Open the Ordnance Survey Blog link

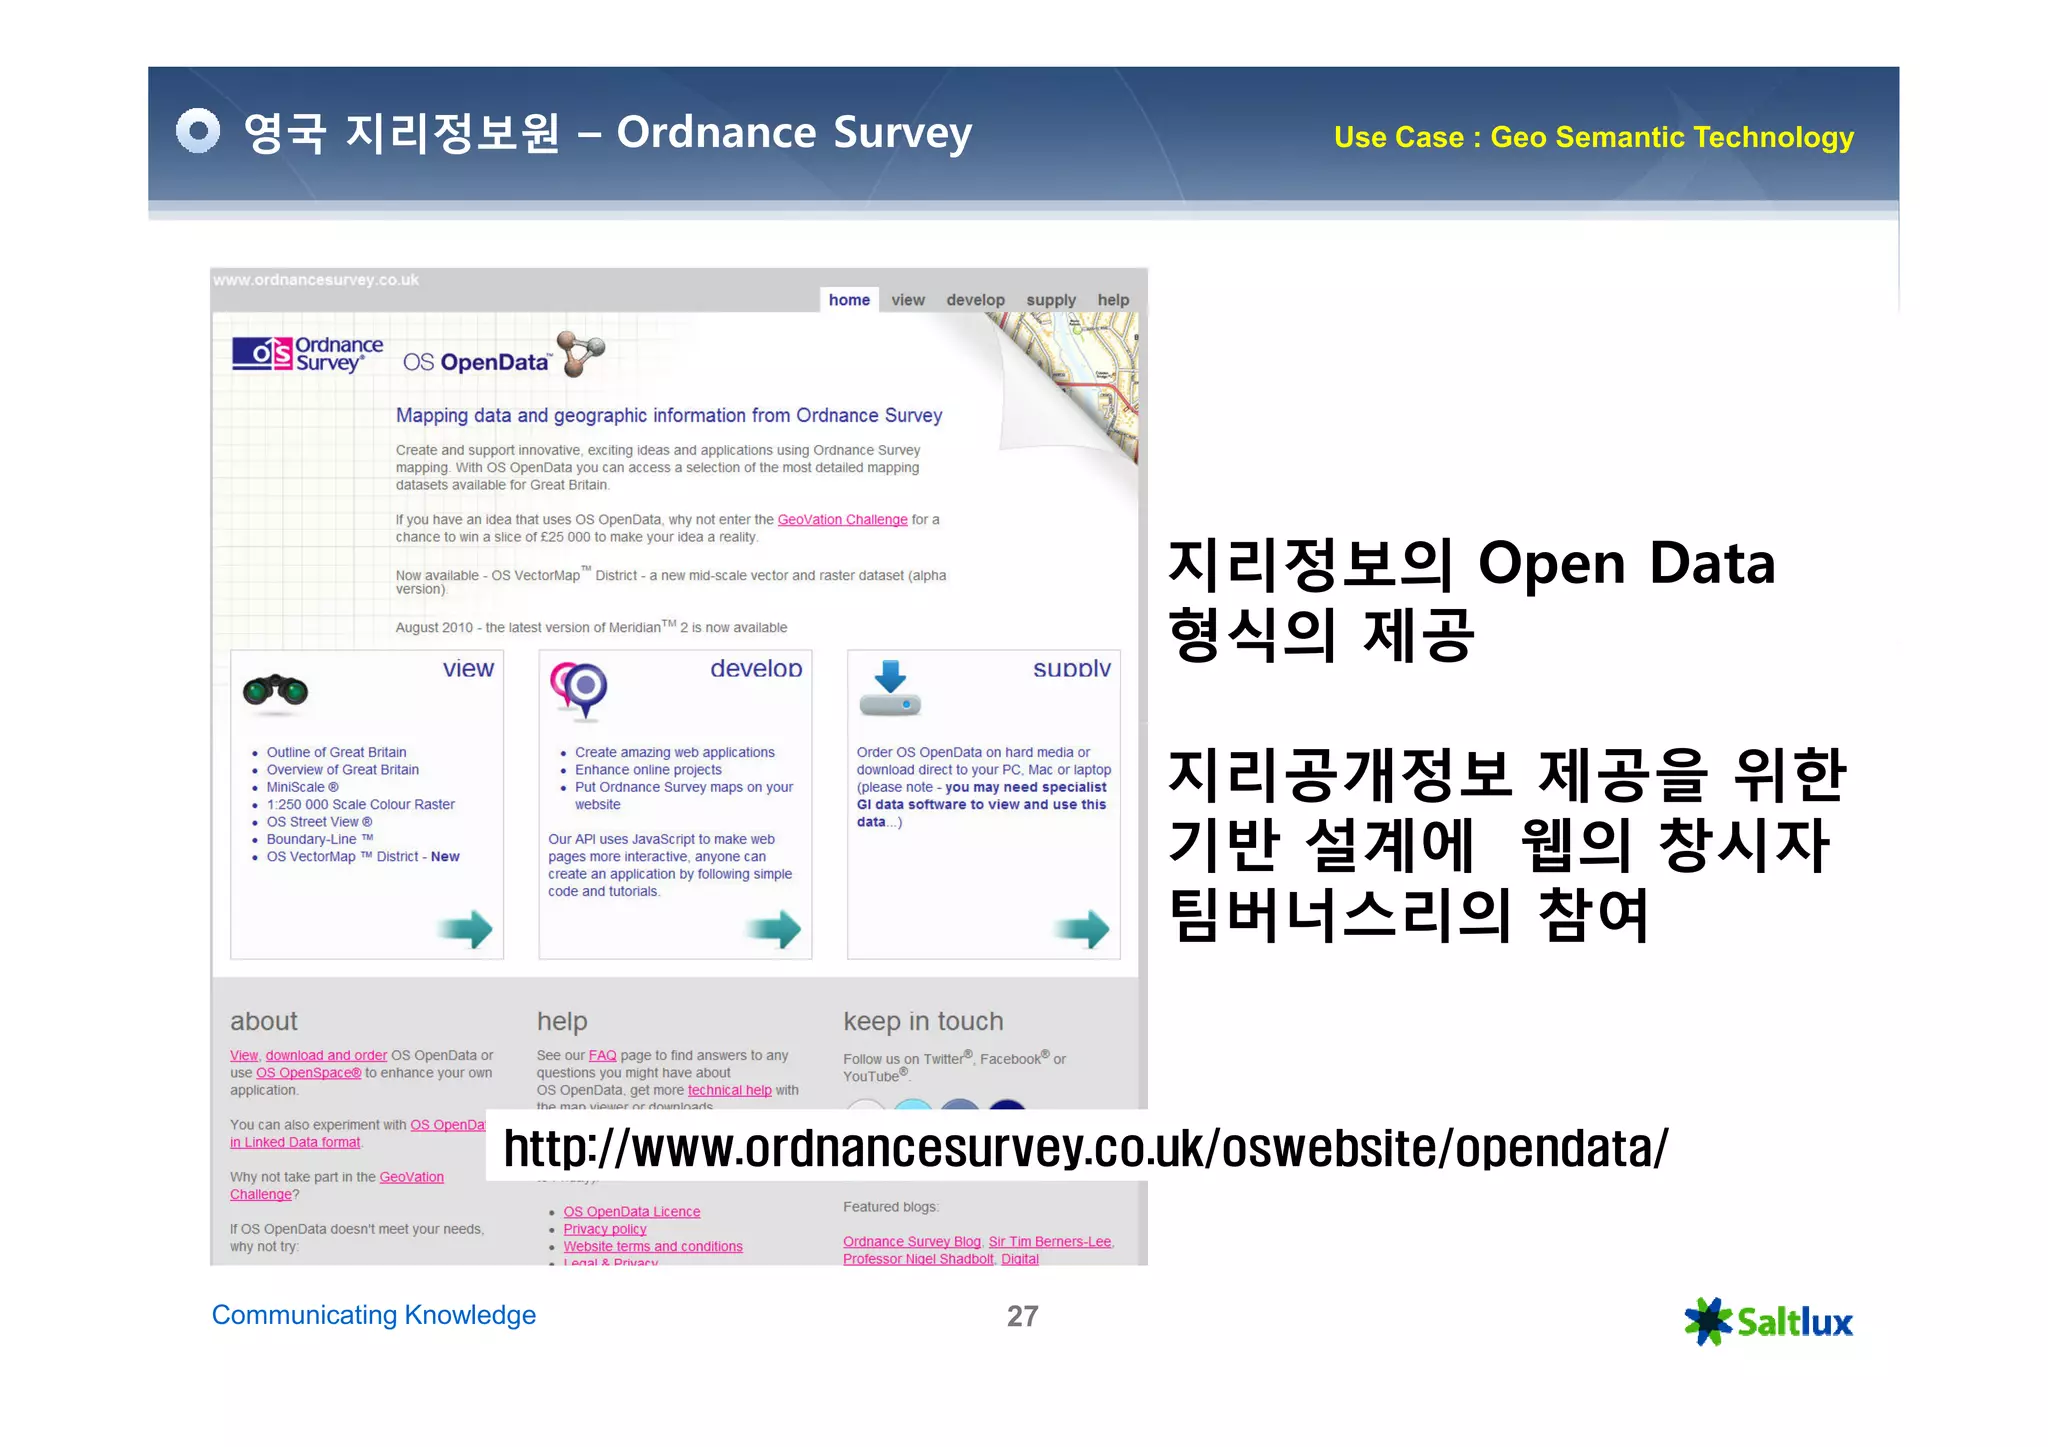pyautogui.click(x=911, y=1242)
